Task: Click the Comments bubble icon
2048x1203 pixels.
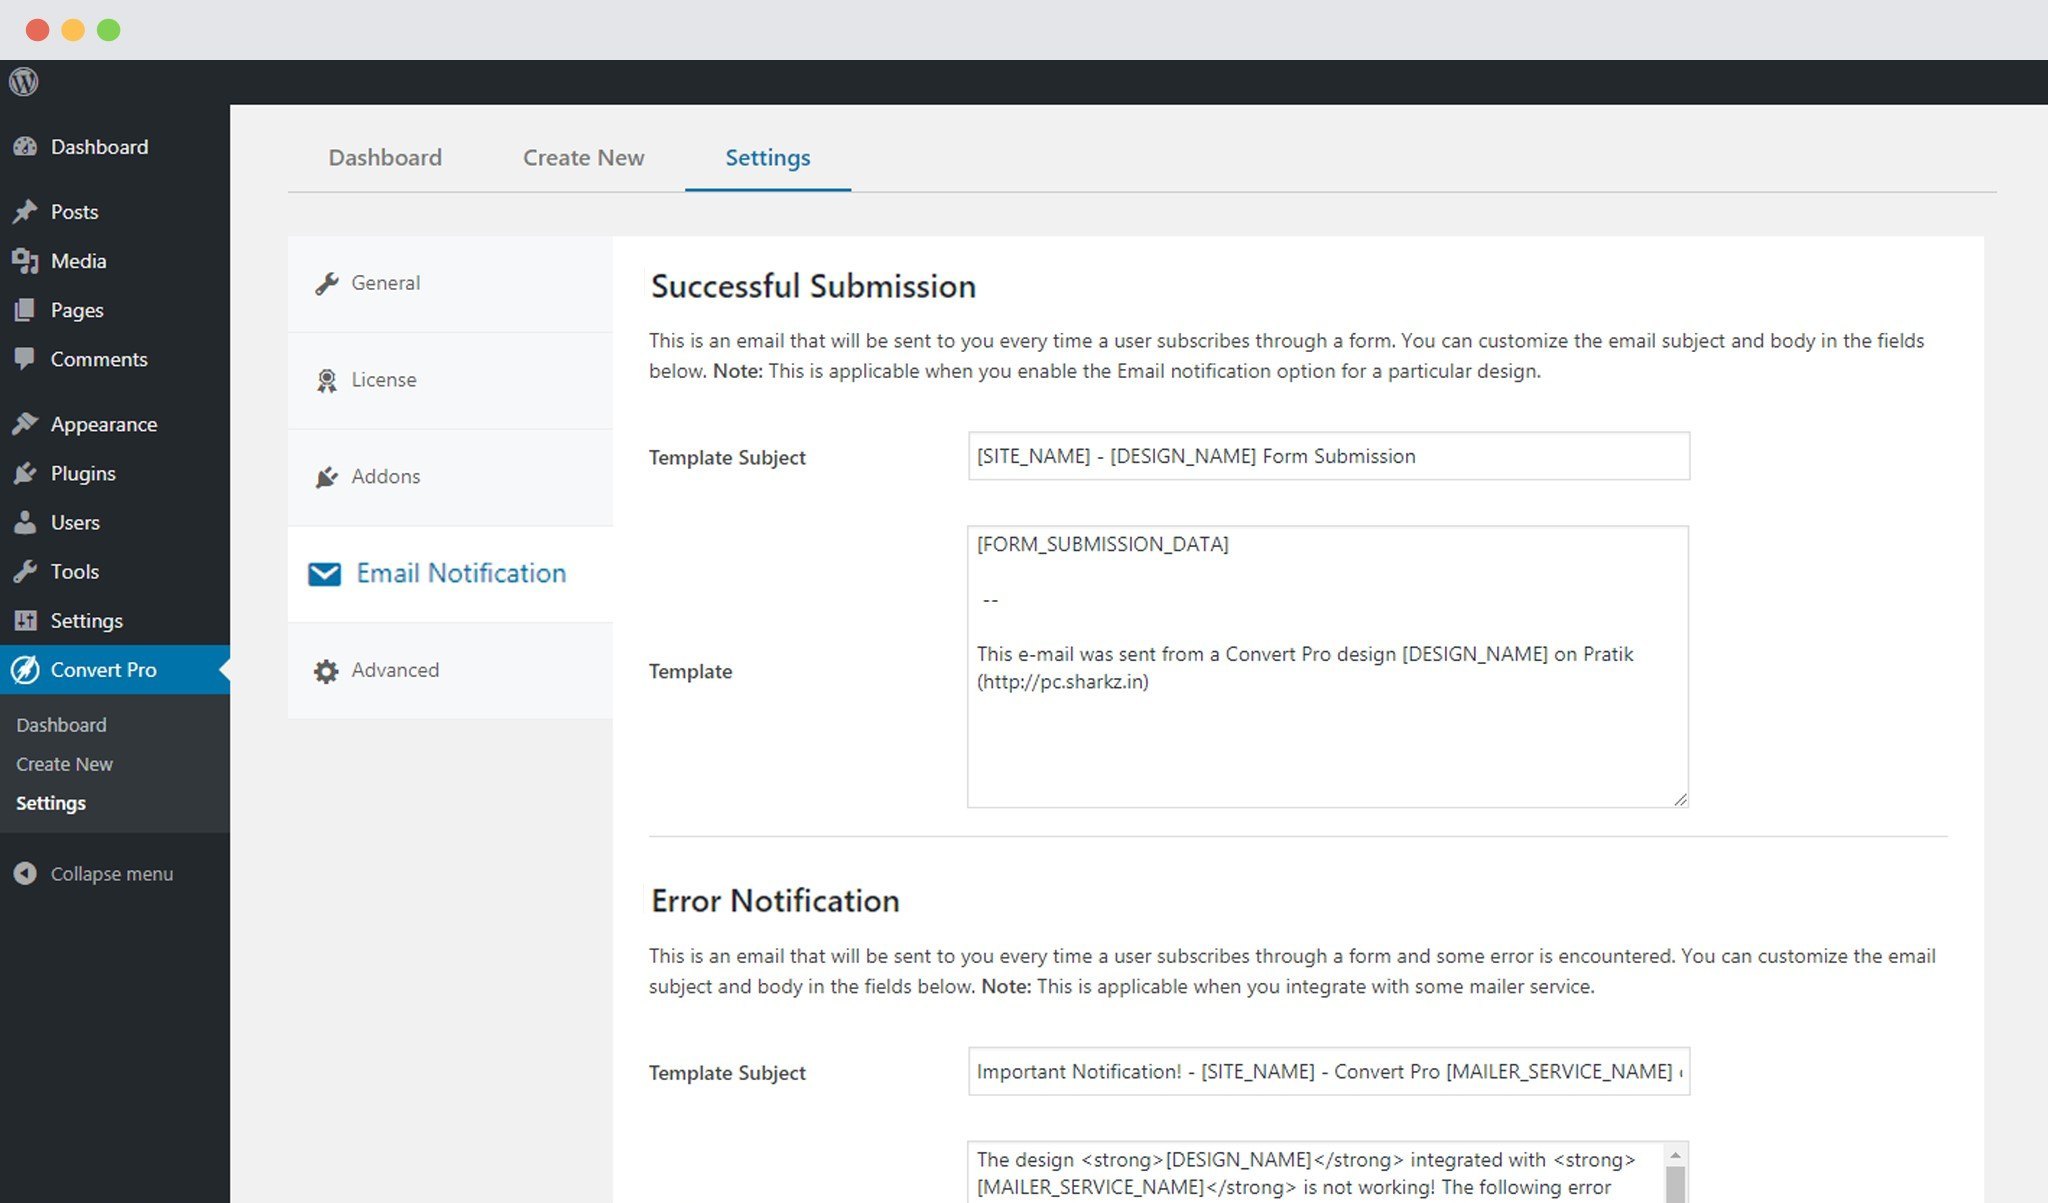Action: 25,359
